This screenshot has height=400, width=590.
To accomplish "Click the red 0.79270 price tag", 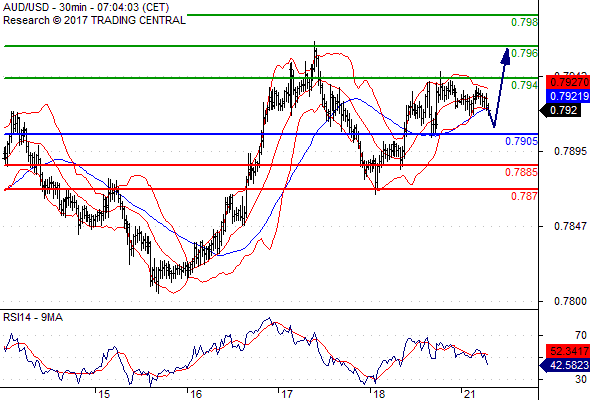I will (567, 82).
